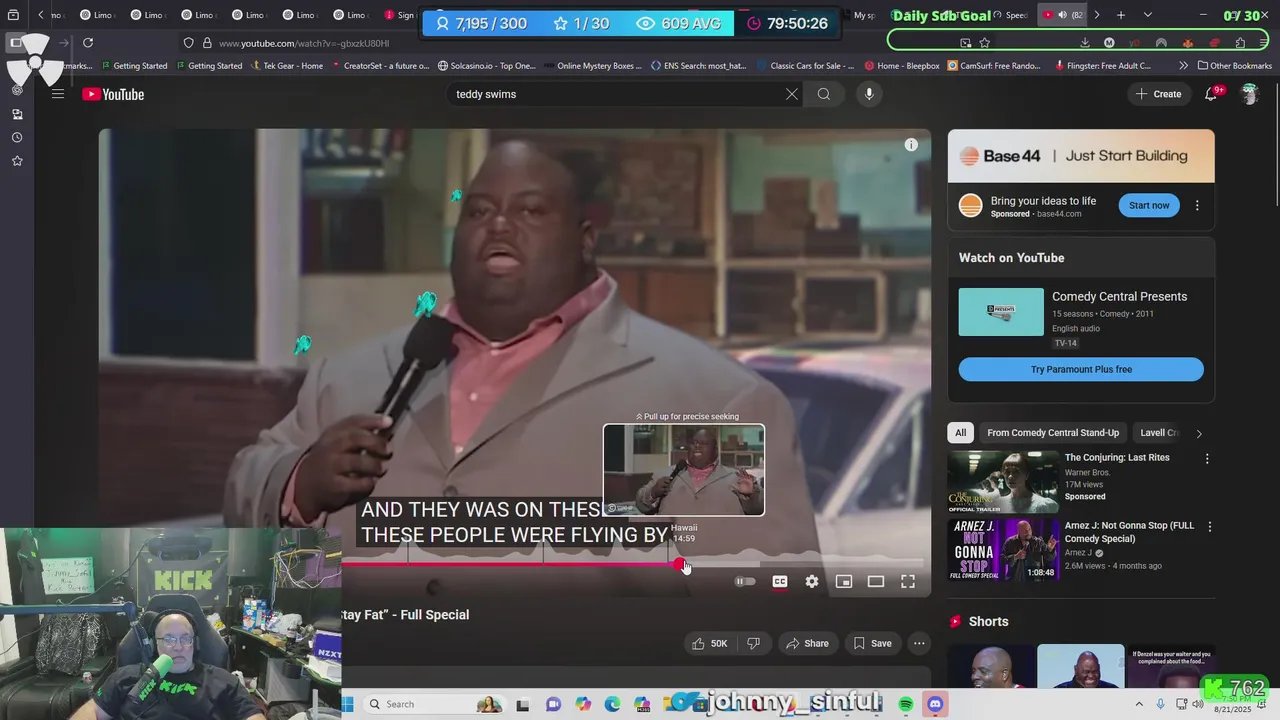Open the player settings gear
This screenshot has height=720, width=1280.
(812, 581)
